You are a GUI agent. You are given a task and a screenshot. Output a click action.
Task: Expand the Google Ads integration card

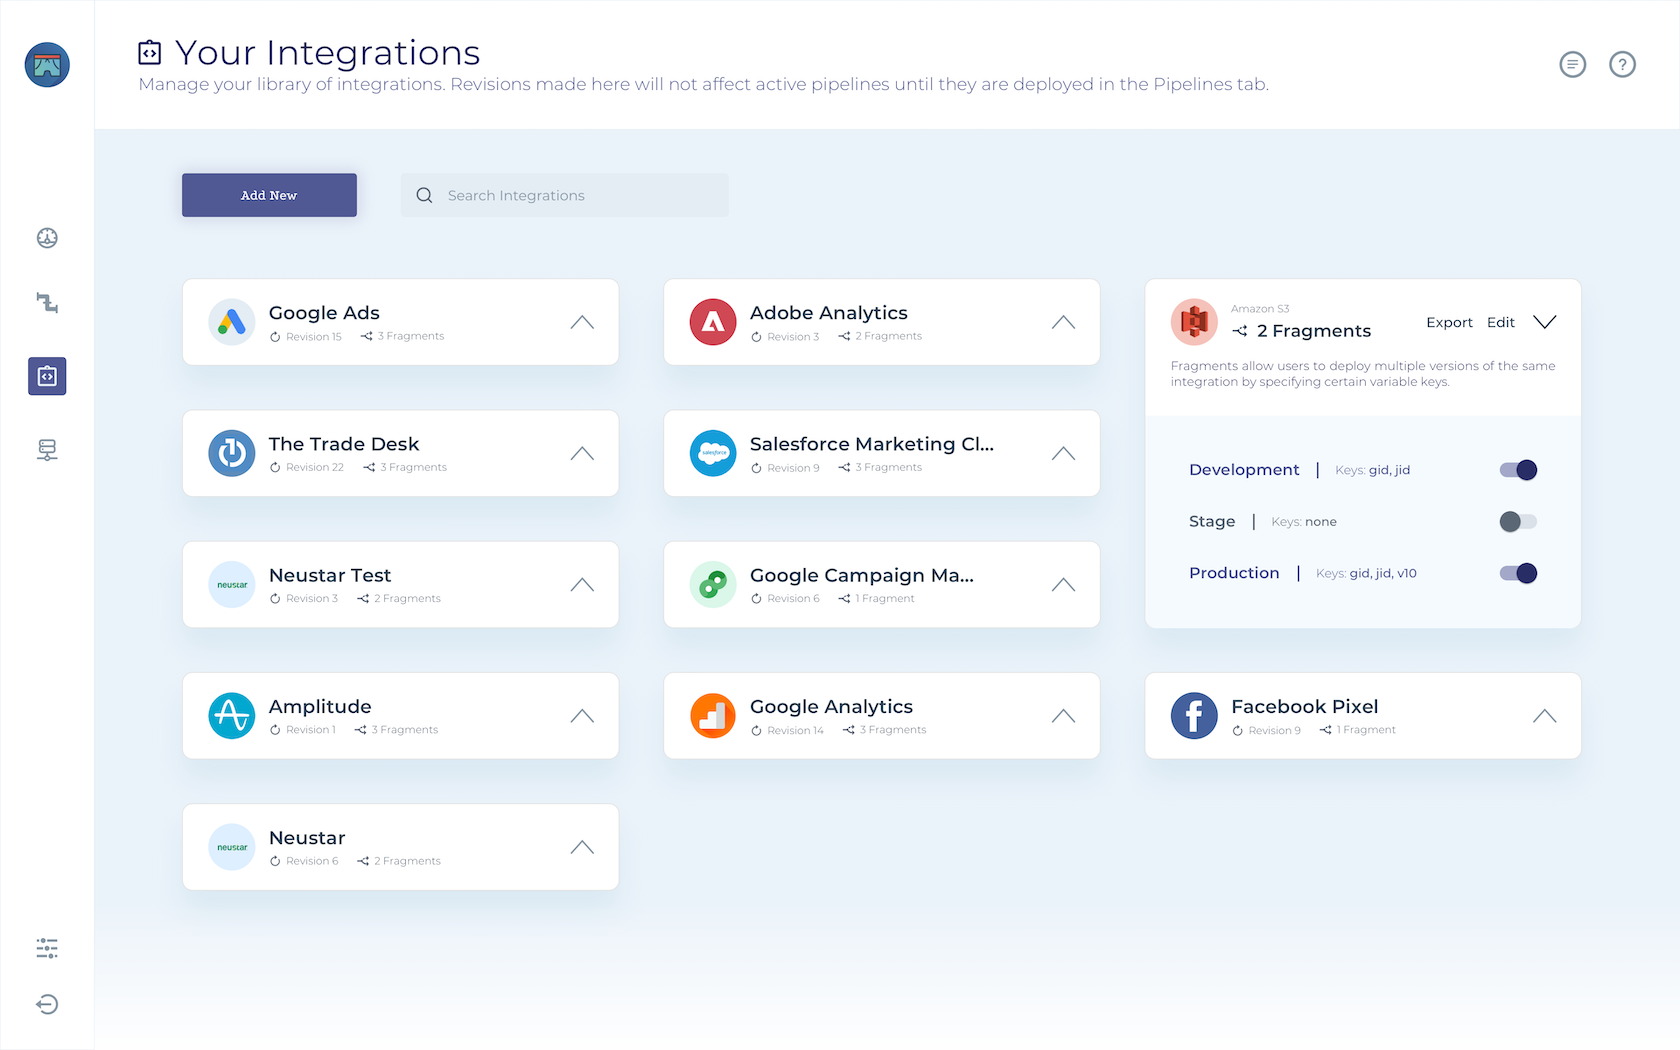tap(582, 322)
